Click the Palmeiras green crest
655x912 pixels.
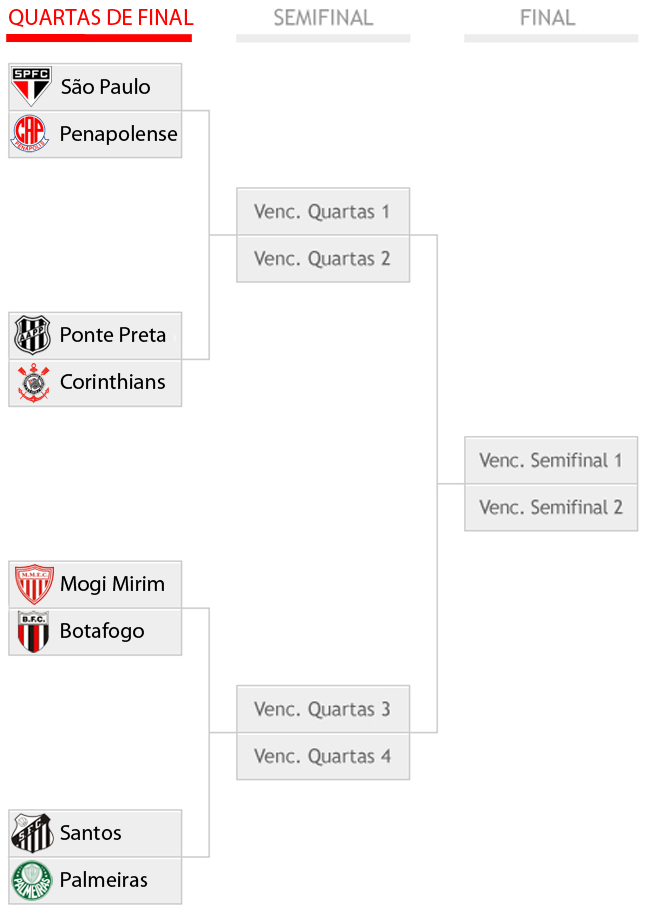[32, 881]
